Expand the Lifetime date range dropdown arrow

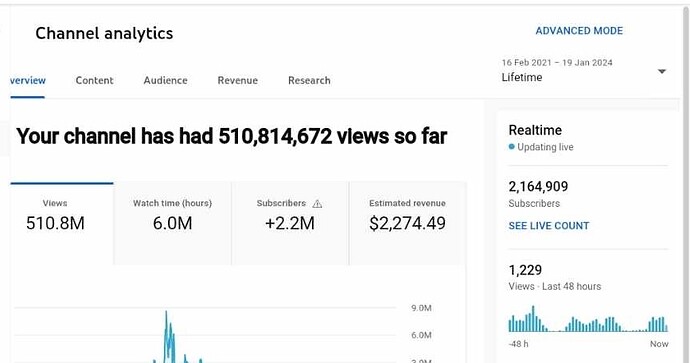(x=661, y=71)
